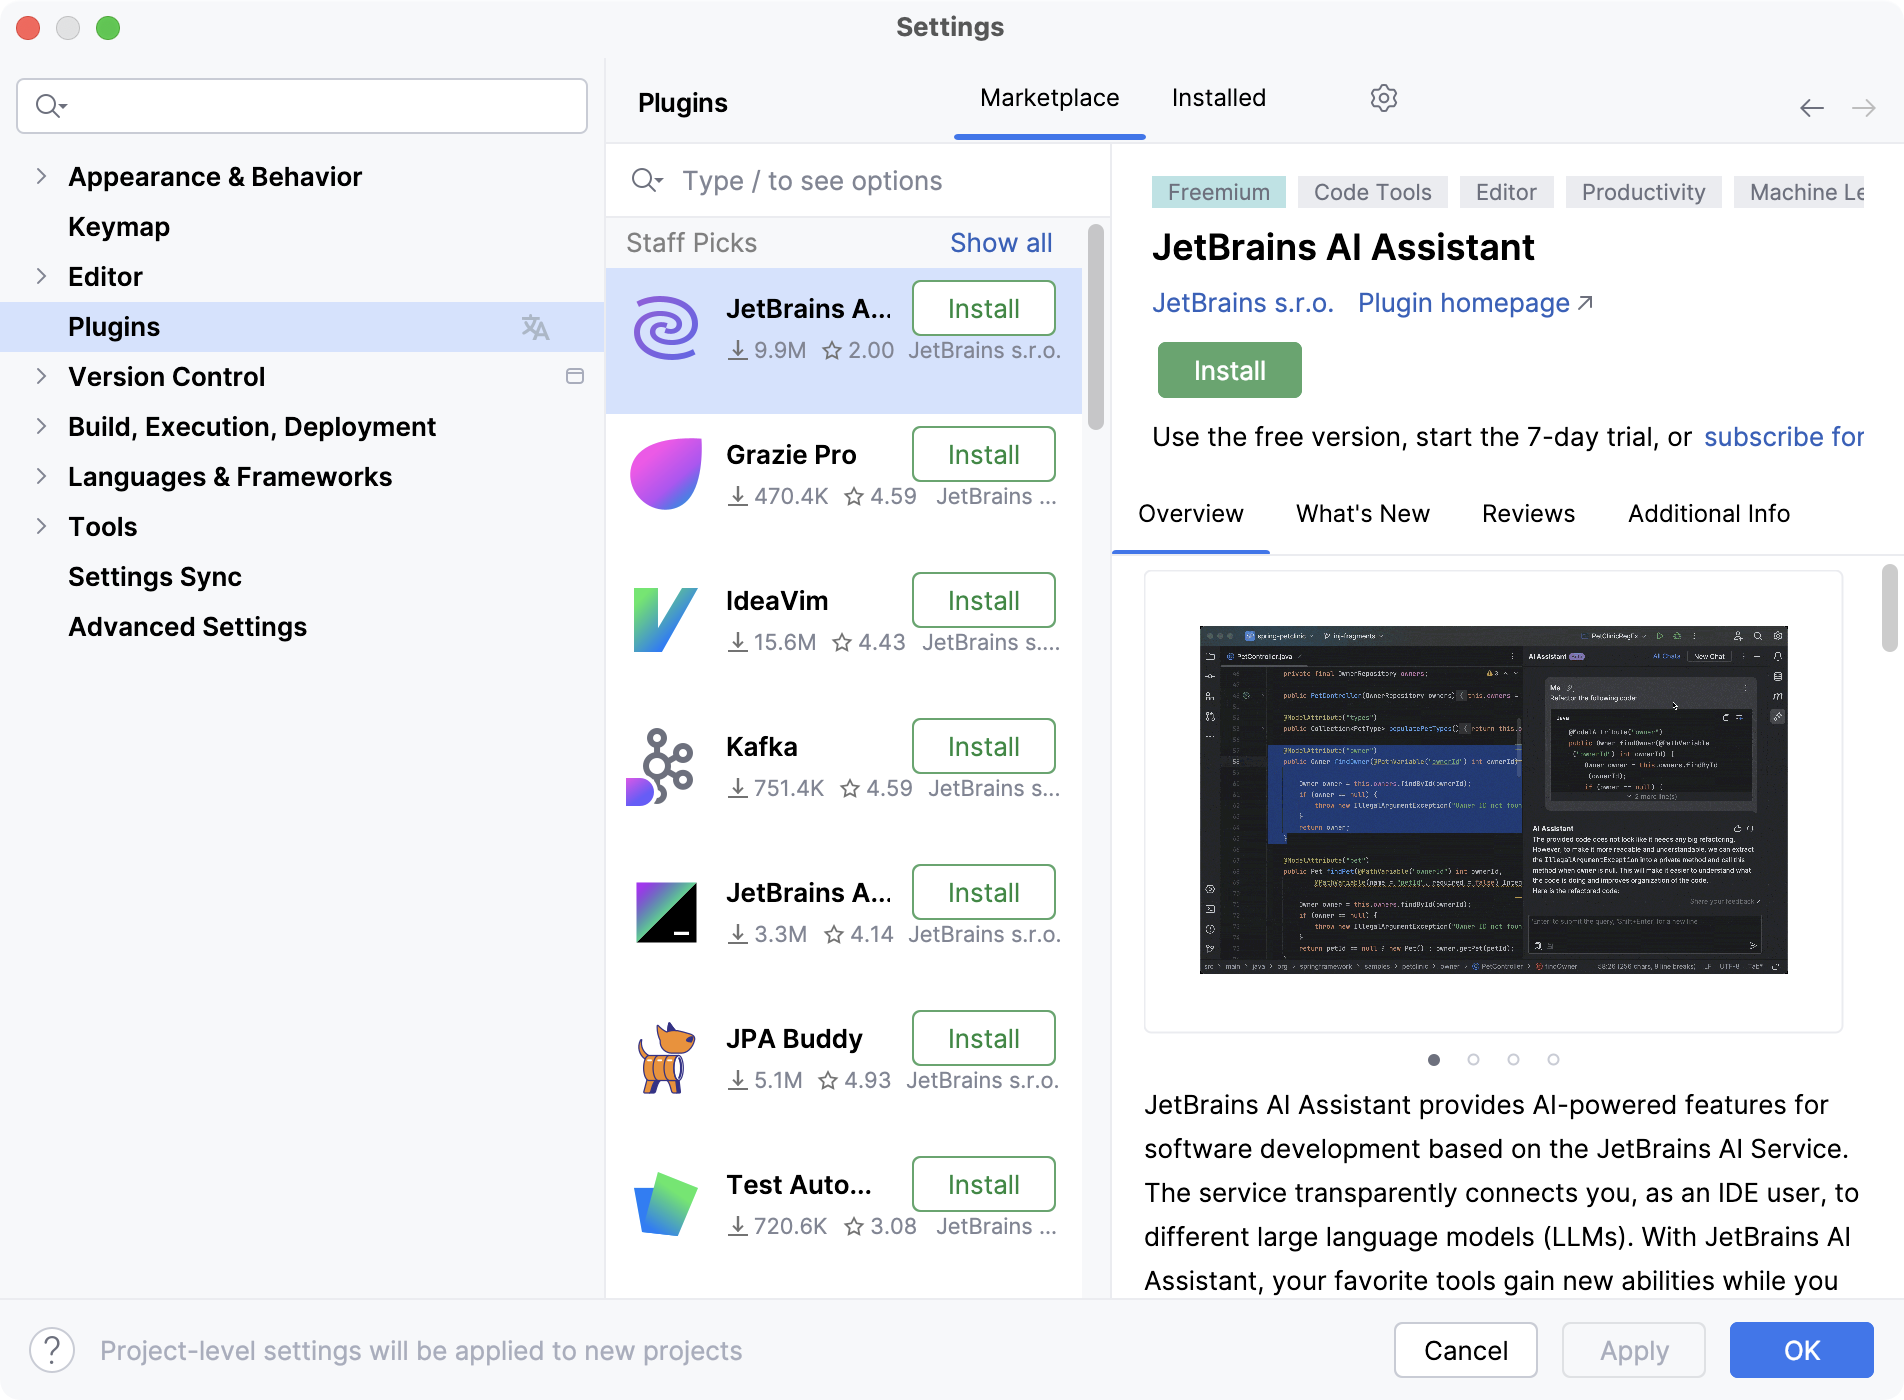Expand Languages & Frameworks in the sidebar

[41, 477]
